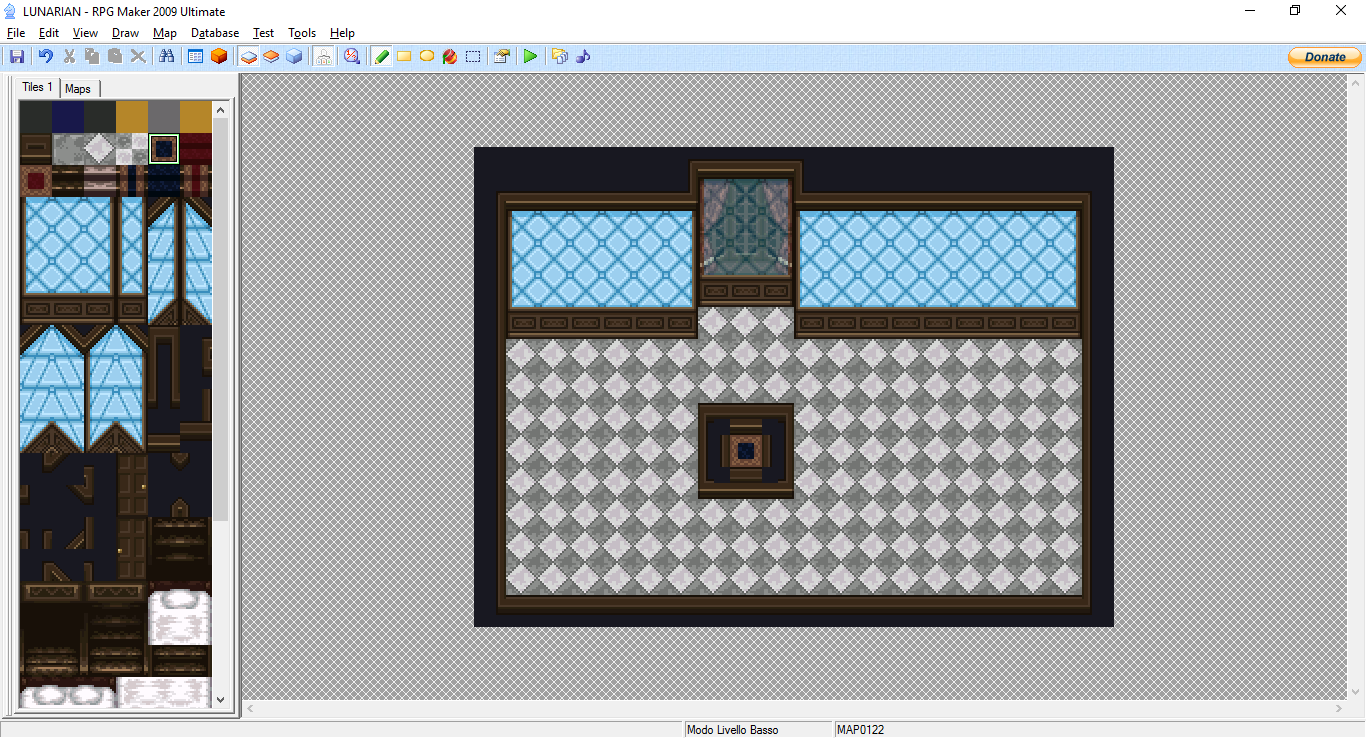Screen dimensions: 1366x738
Task: Click the Save icon in the toolbar
Action: click(17, 57)
